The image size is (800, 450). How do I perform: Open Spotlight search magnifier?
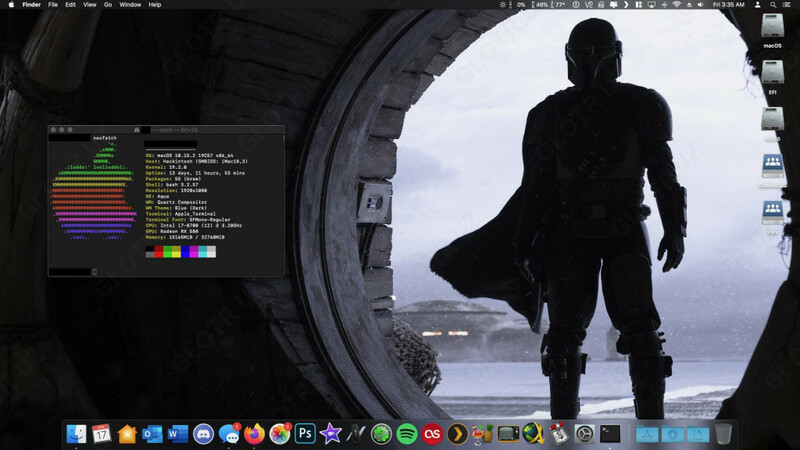click(x=773, y=5)
